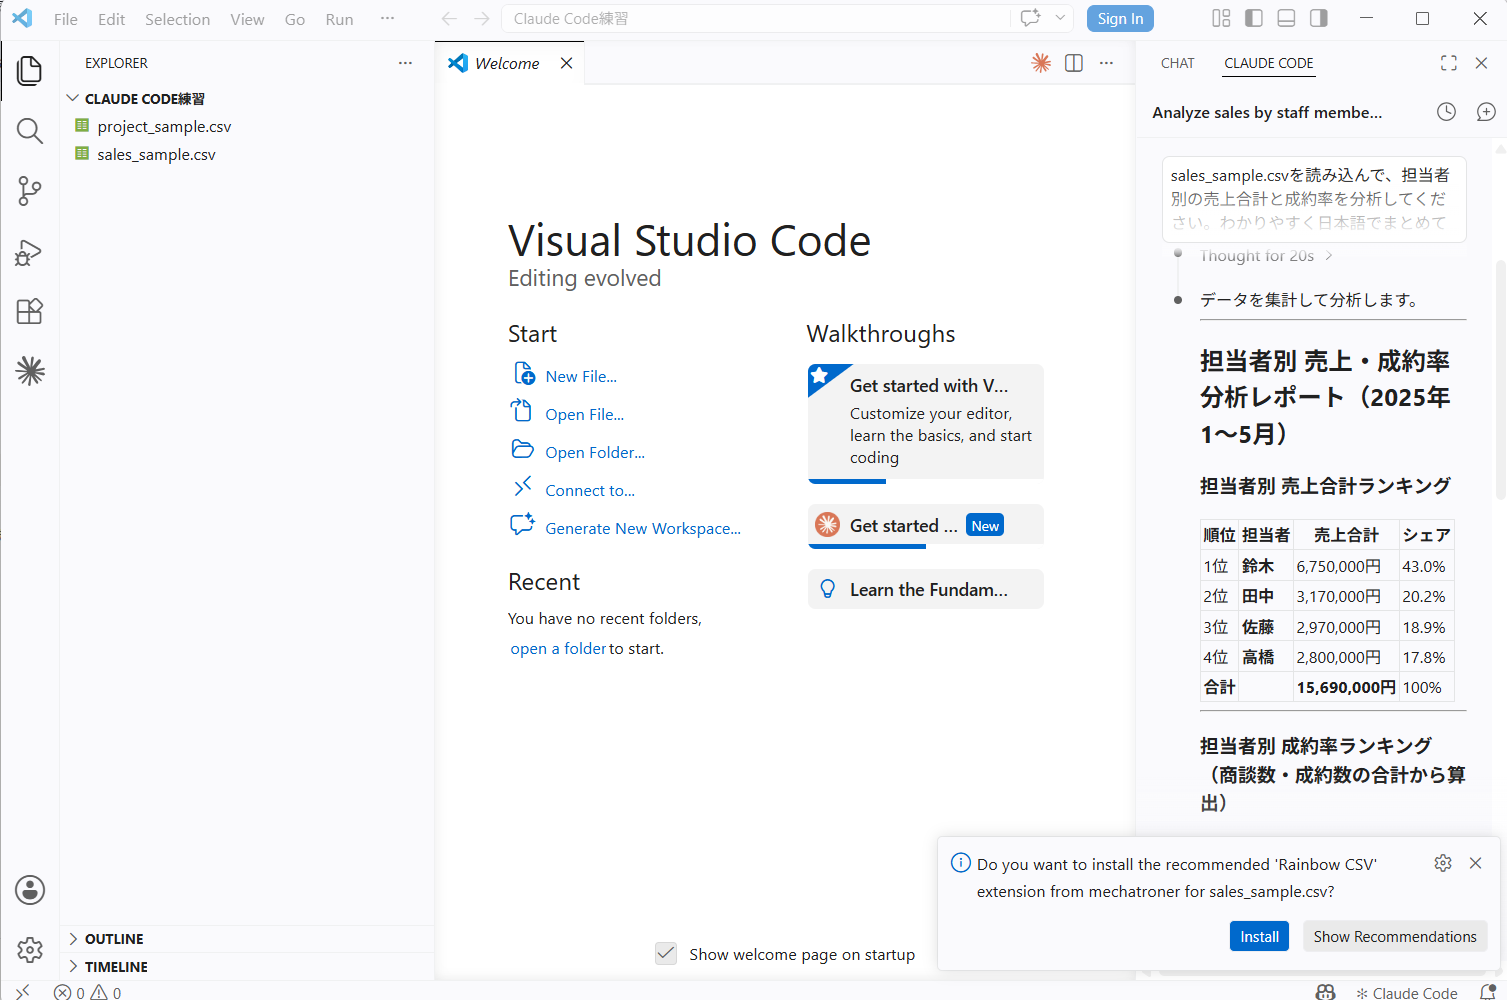Toggle the secondary side bar
Viewport: 1507px width, 1000px height.
1319,18
